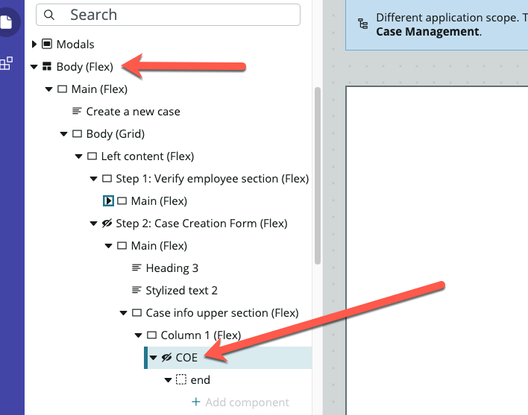528x415 pixels.
Task: Click into the Search field
Action: [x=168, y=15]
